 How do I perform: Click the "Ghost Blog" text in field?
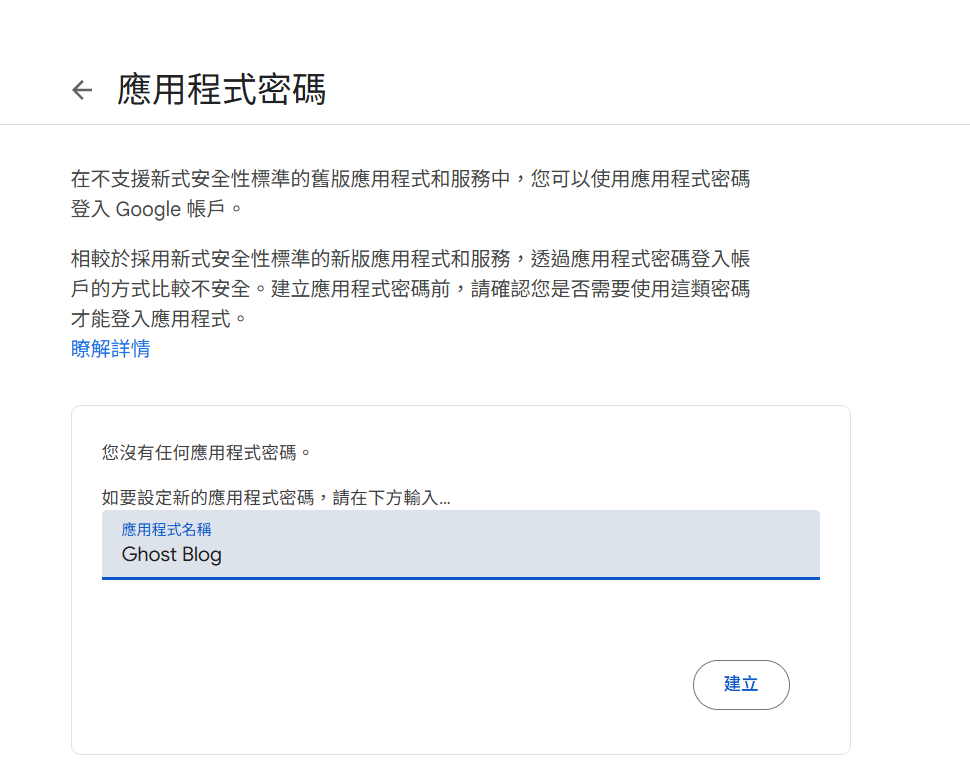pyautogui.click(x=172, y=554)
